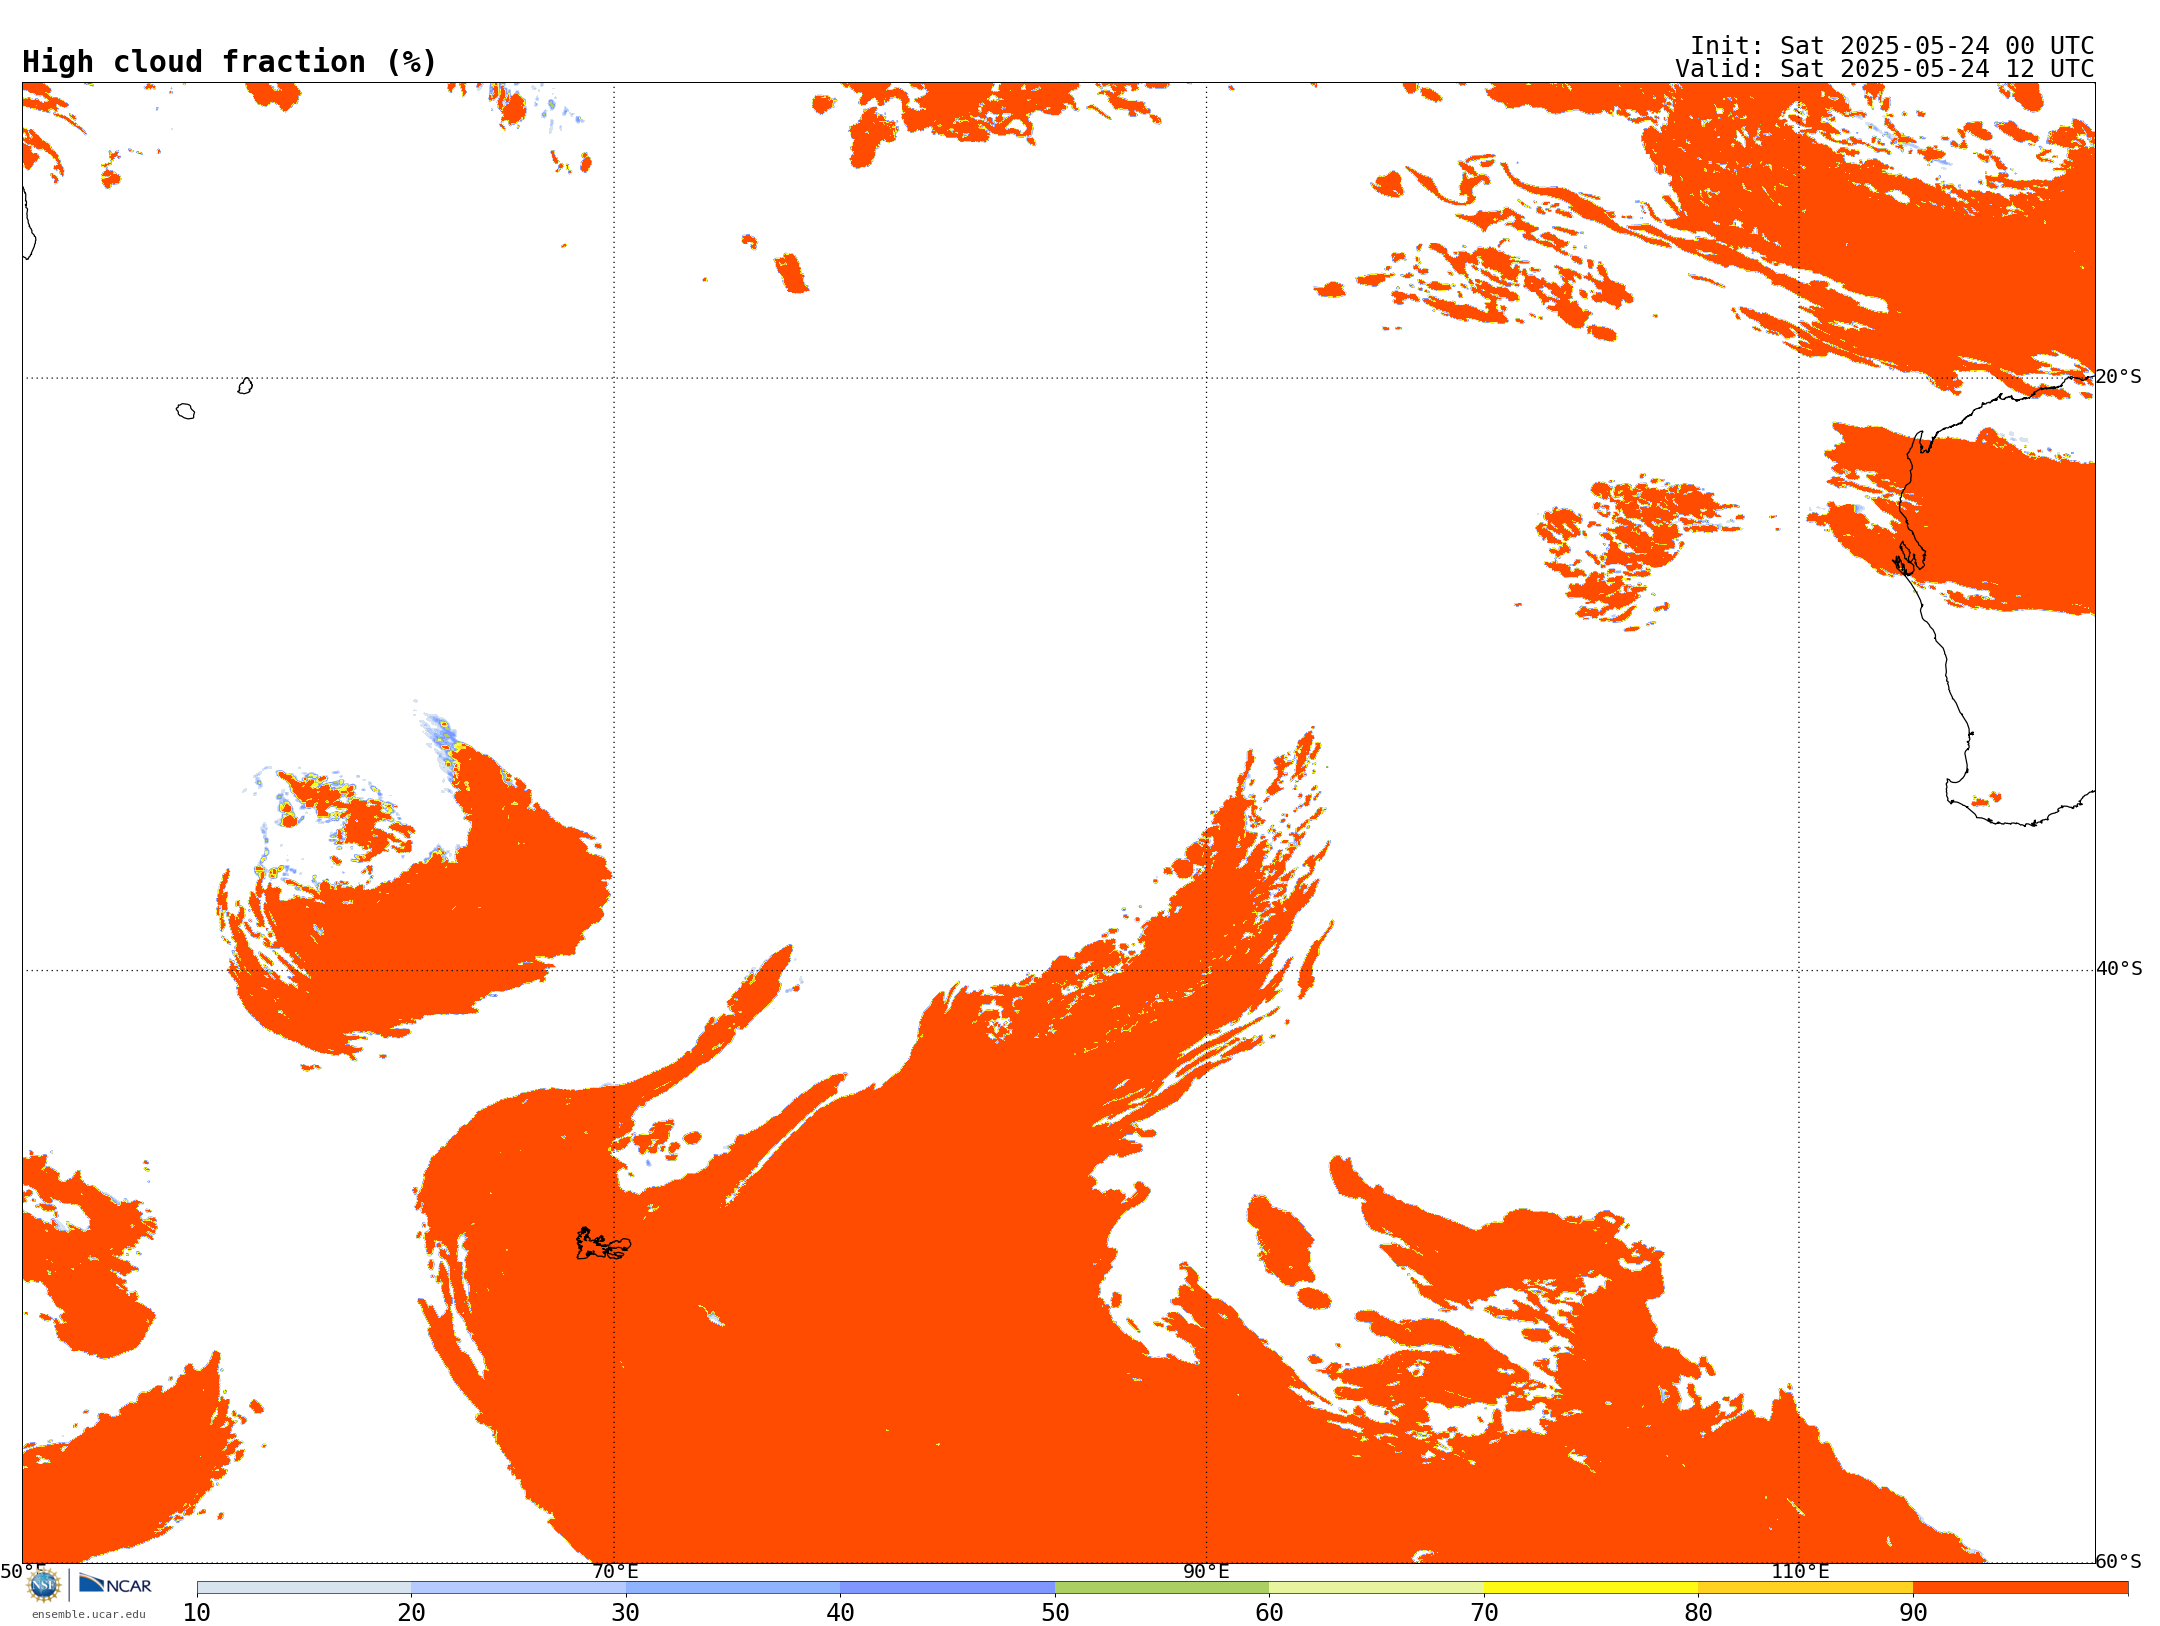Screen dimensions: 2160x1626
Task: Click the 40°S latitude label
Action: (2119, 969)
